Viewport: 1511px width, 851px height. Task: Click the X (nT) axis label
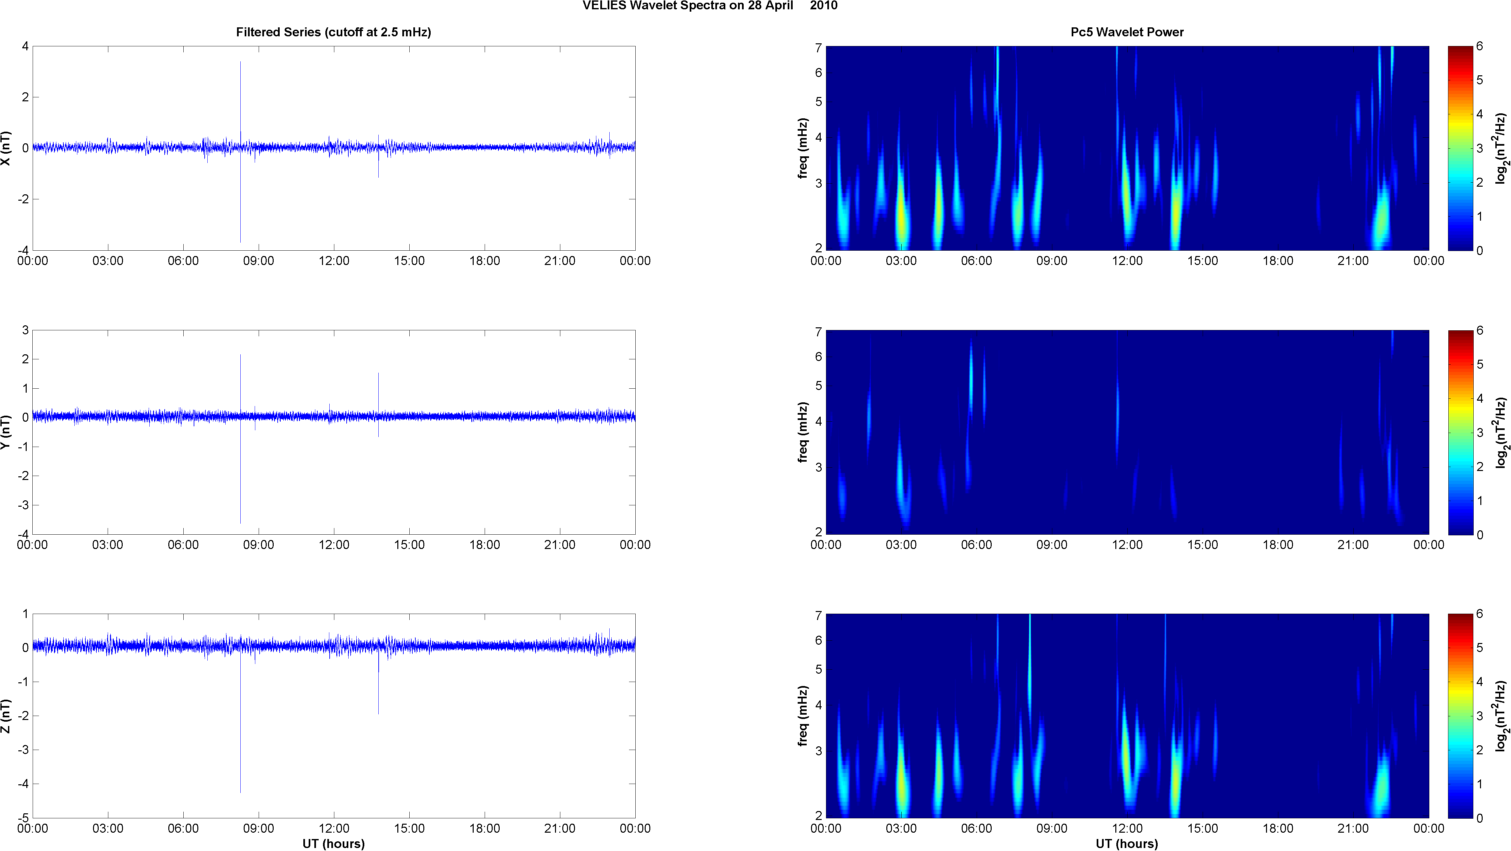tap(7, 148)
